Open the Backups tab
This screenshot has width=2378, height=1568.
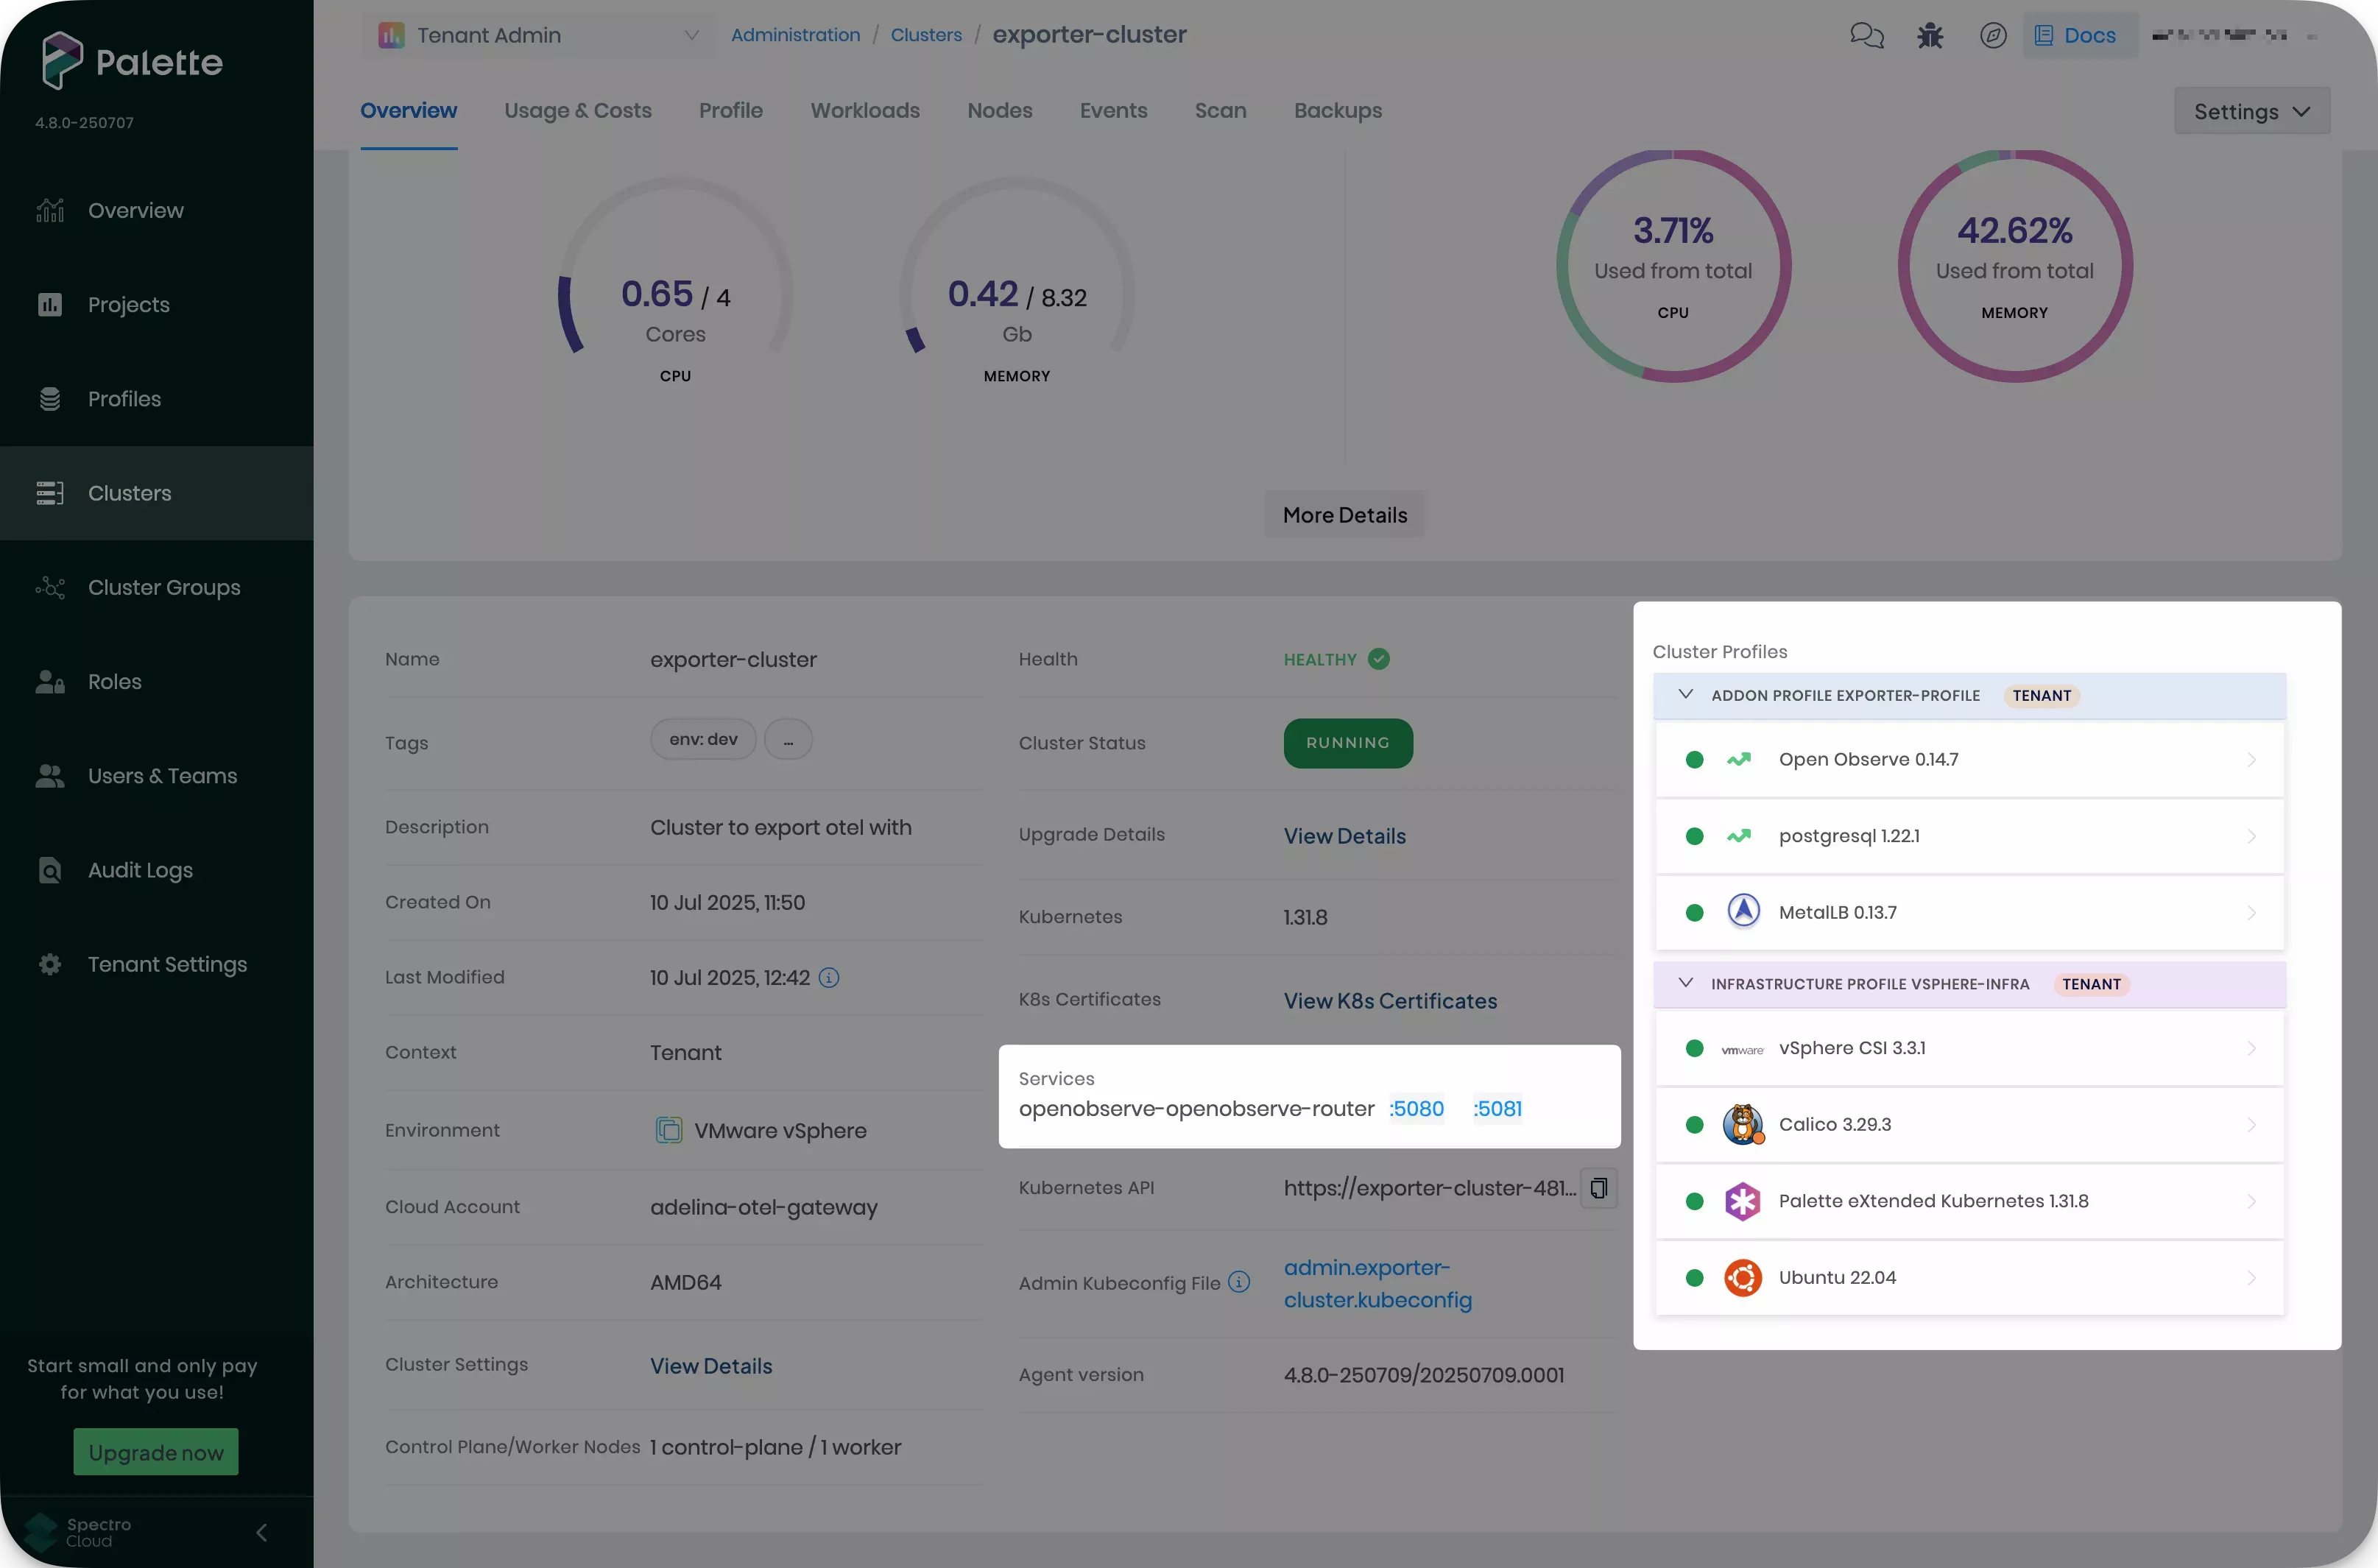(1337, 111)
